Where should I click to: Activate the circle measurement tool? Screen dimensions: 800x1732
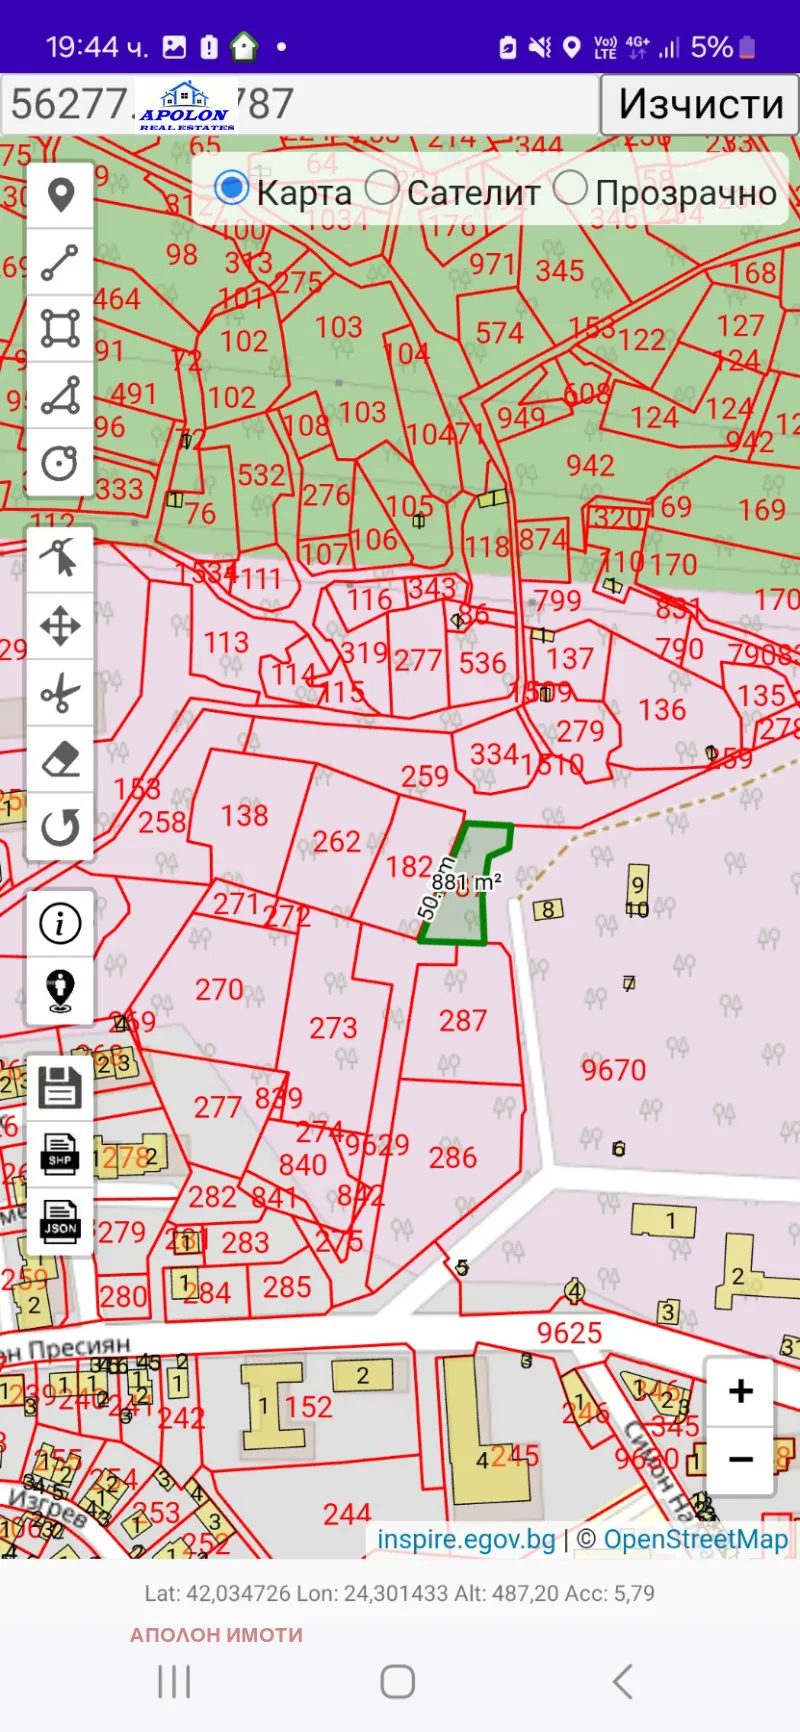60,463
